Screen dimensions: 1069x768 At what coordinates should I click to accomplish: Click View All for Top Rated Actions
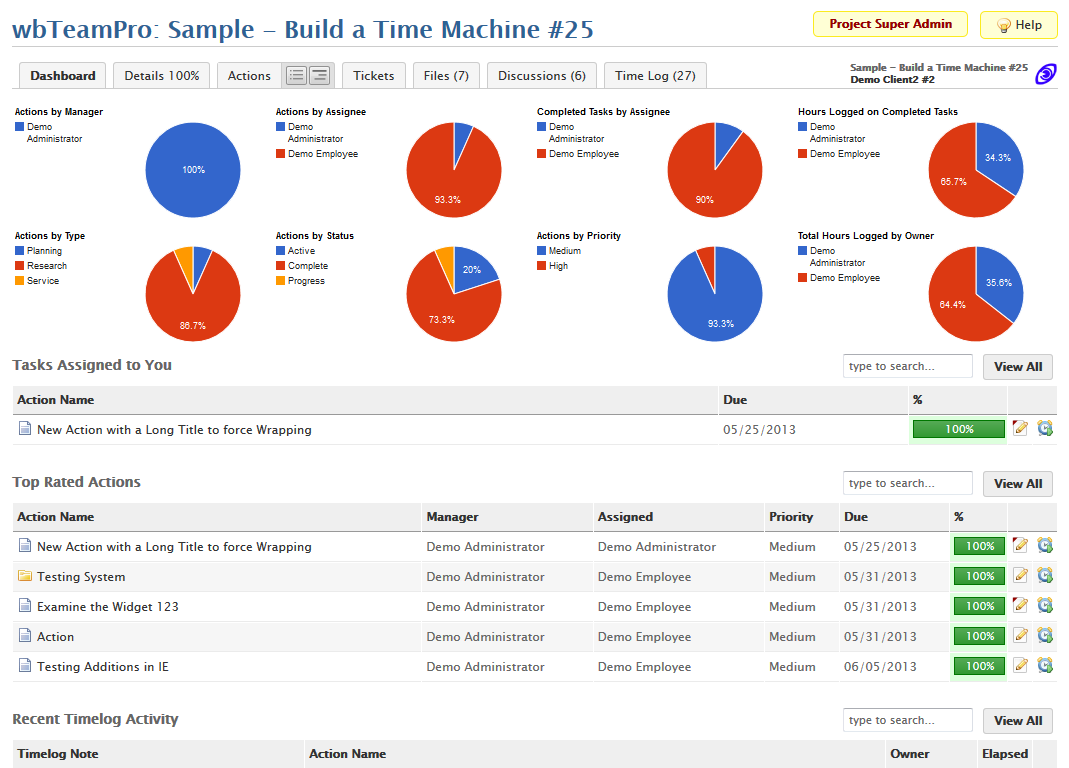pyautogui.click(x=1017, y=484)
